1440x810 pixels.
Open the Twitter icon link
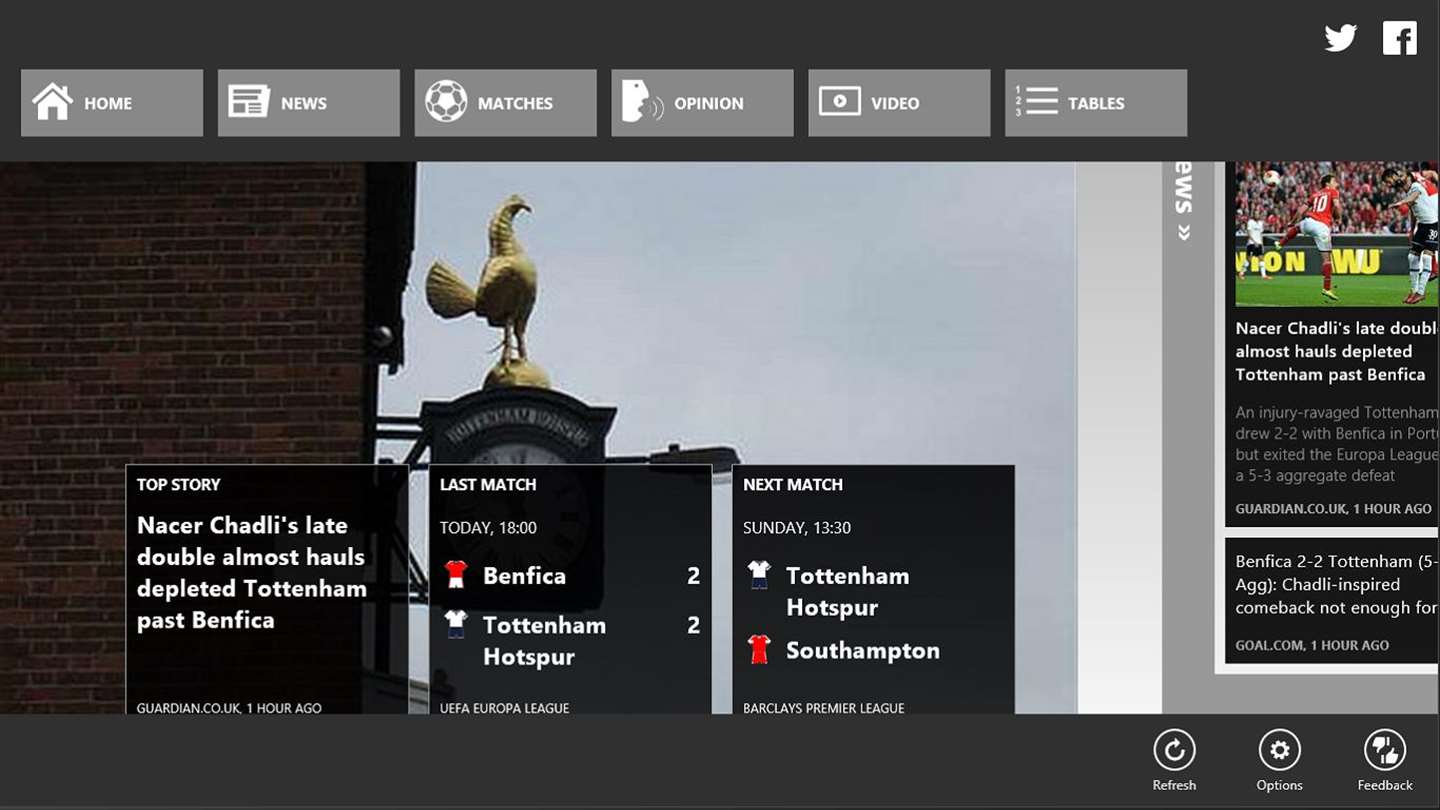(1340, 38)
